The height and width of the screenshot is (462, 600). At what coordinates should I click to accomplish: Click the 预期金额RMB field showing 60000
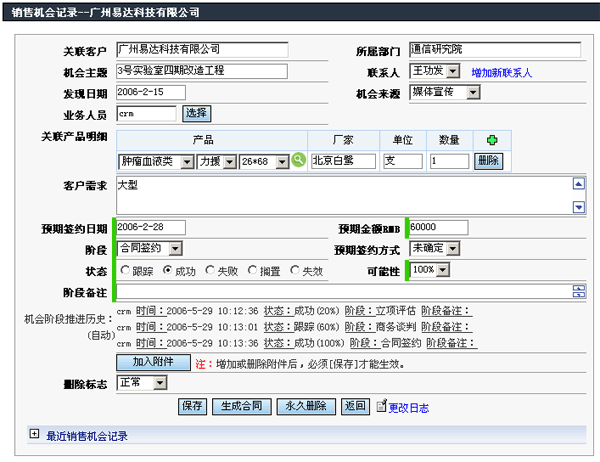(x=439, y=227)
